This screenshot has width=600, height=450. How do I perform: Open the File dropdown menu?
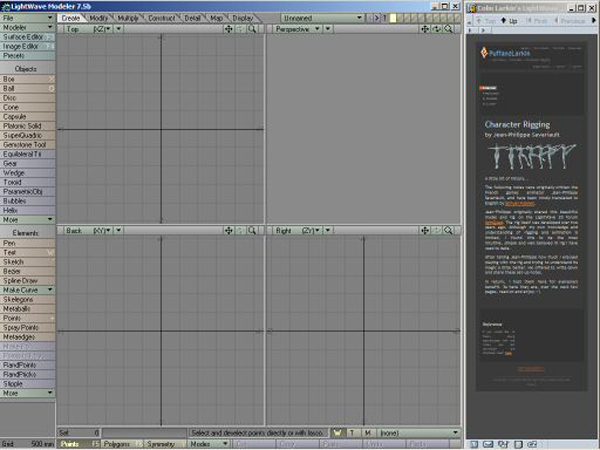point(28,18)
